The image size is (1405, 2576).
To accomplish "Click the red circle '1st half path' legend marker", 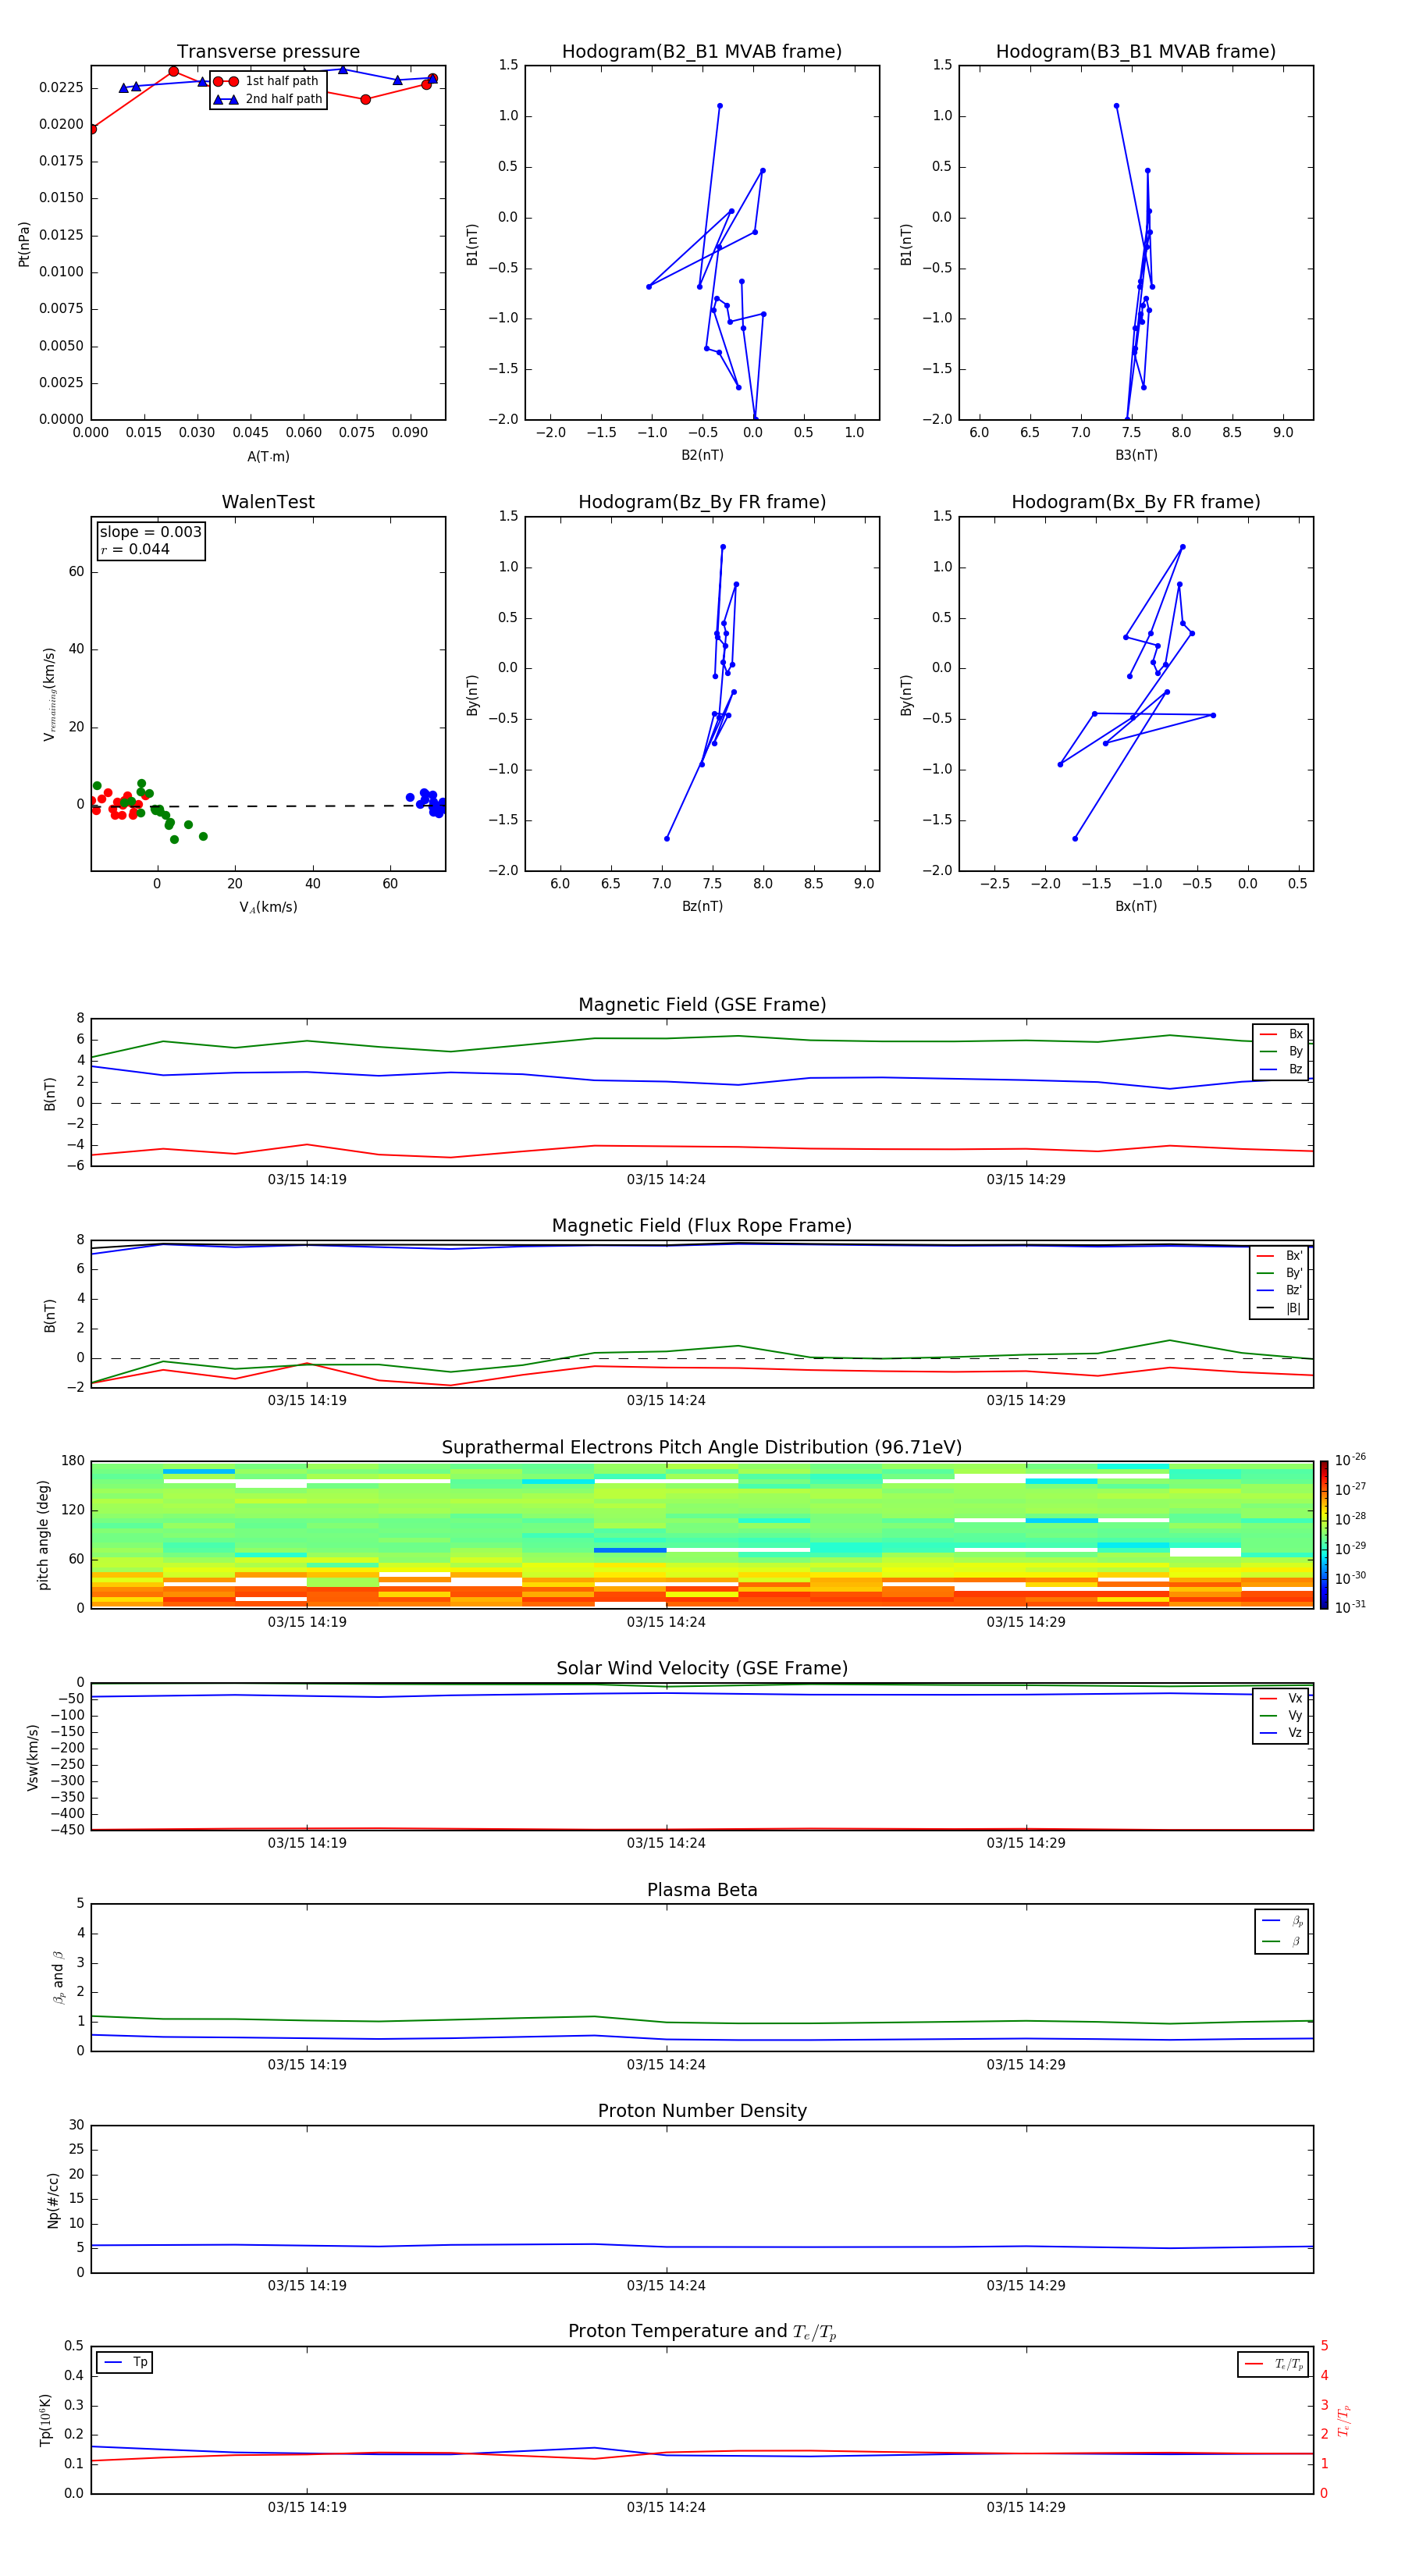I will tap(226, 81).
